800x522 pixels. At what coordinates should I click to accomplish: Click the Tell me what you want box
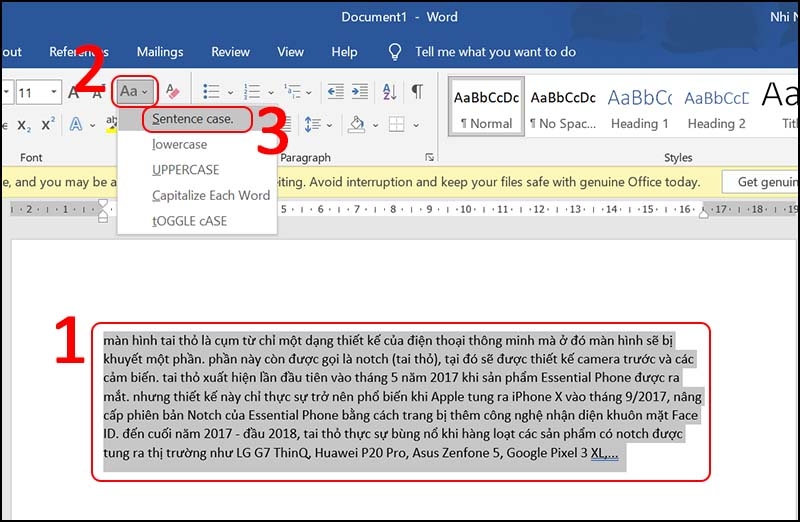coord(495,52)
